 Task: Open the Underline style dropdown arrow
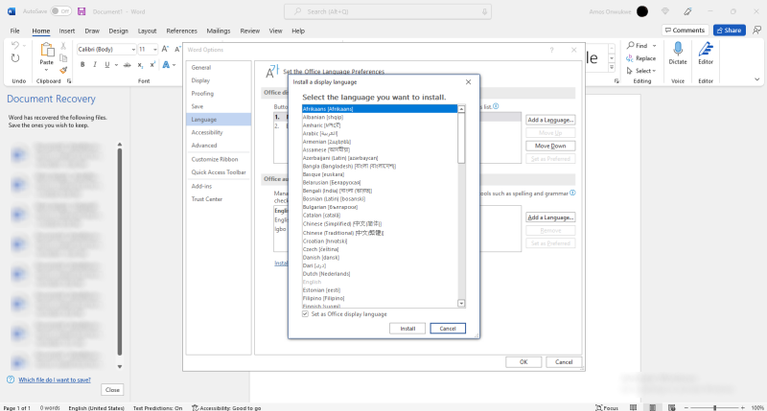point(116,65)
